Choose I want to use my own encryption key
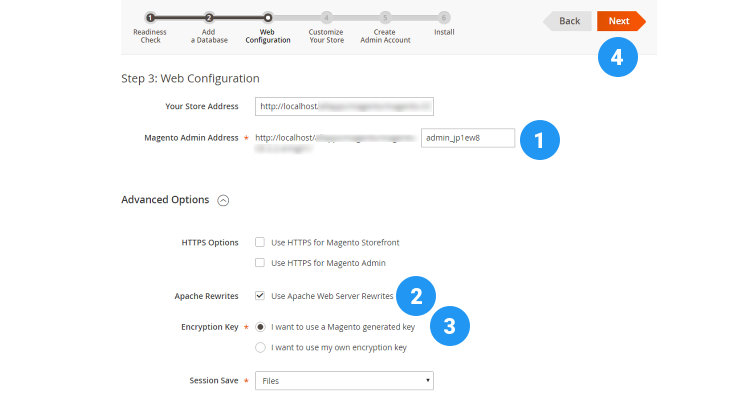Screen dimensions: 750x400 (260, 347)
